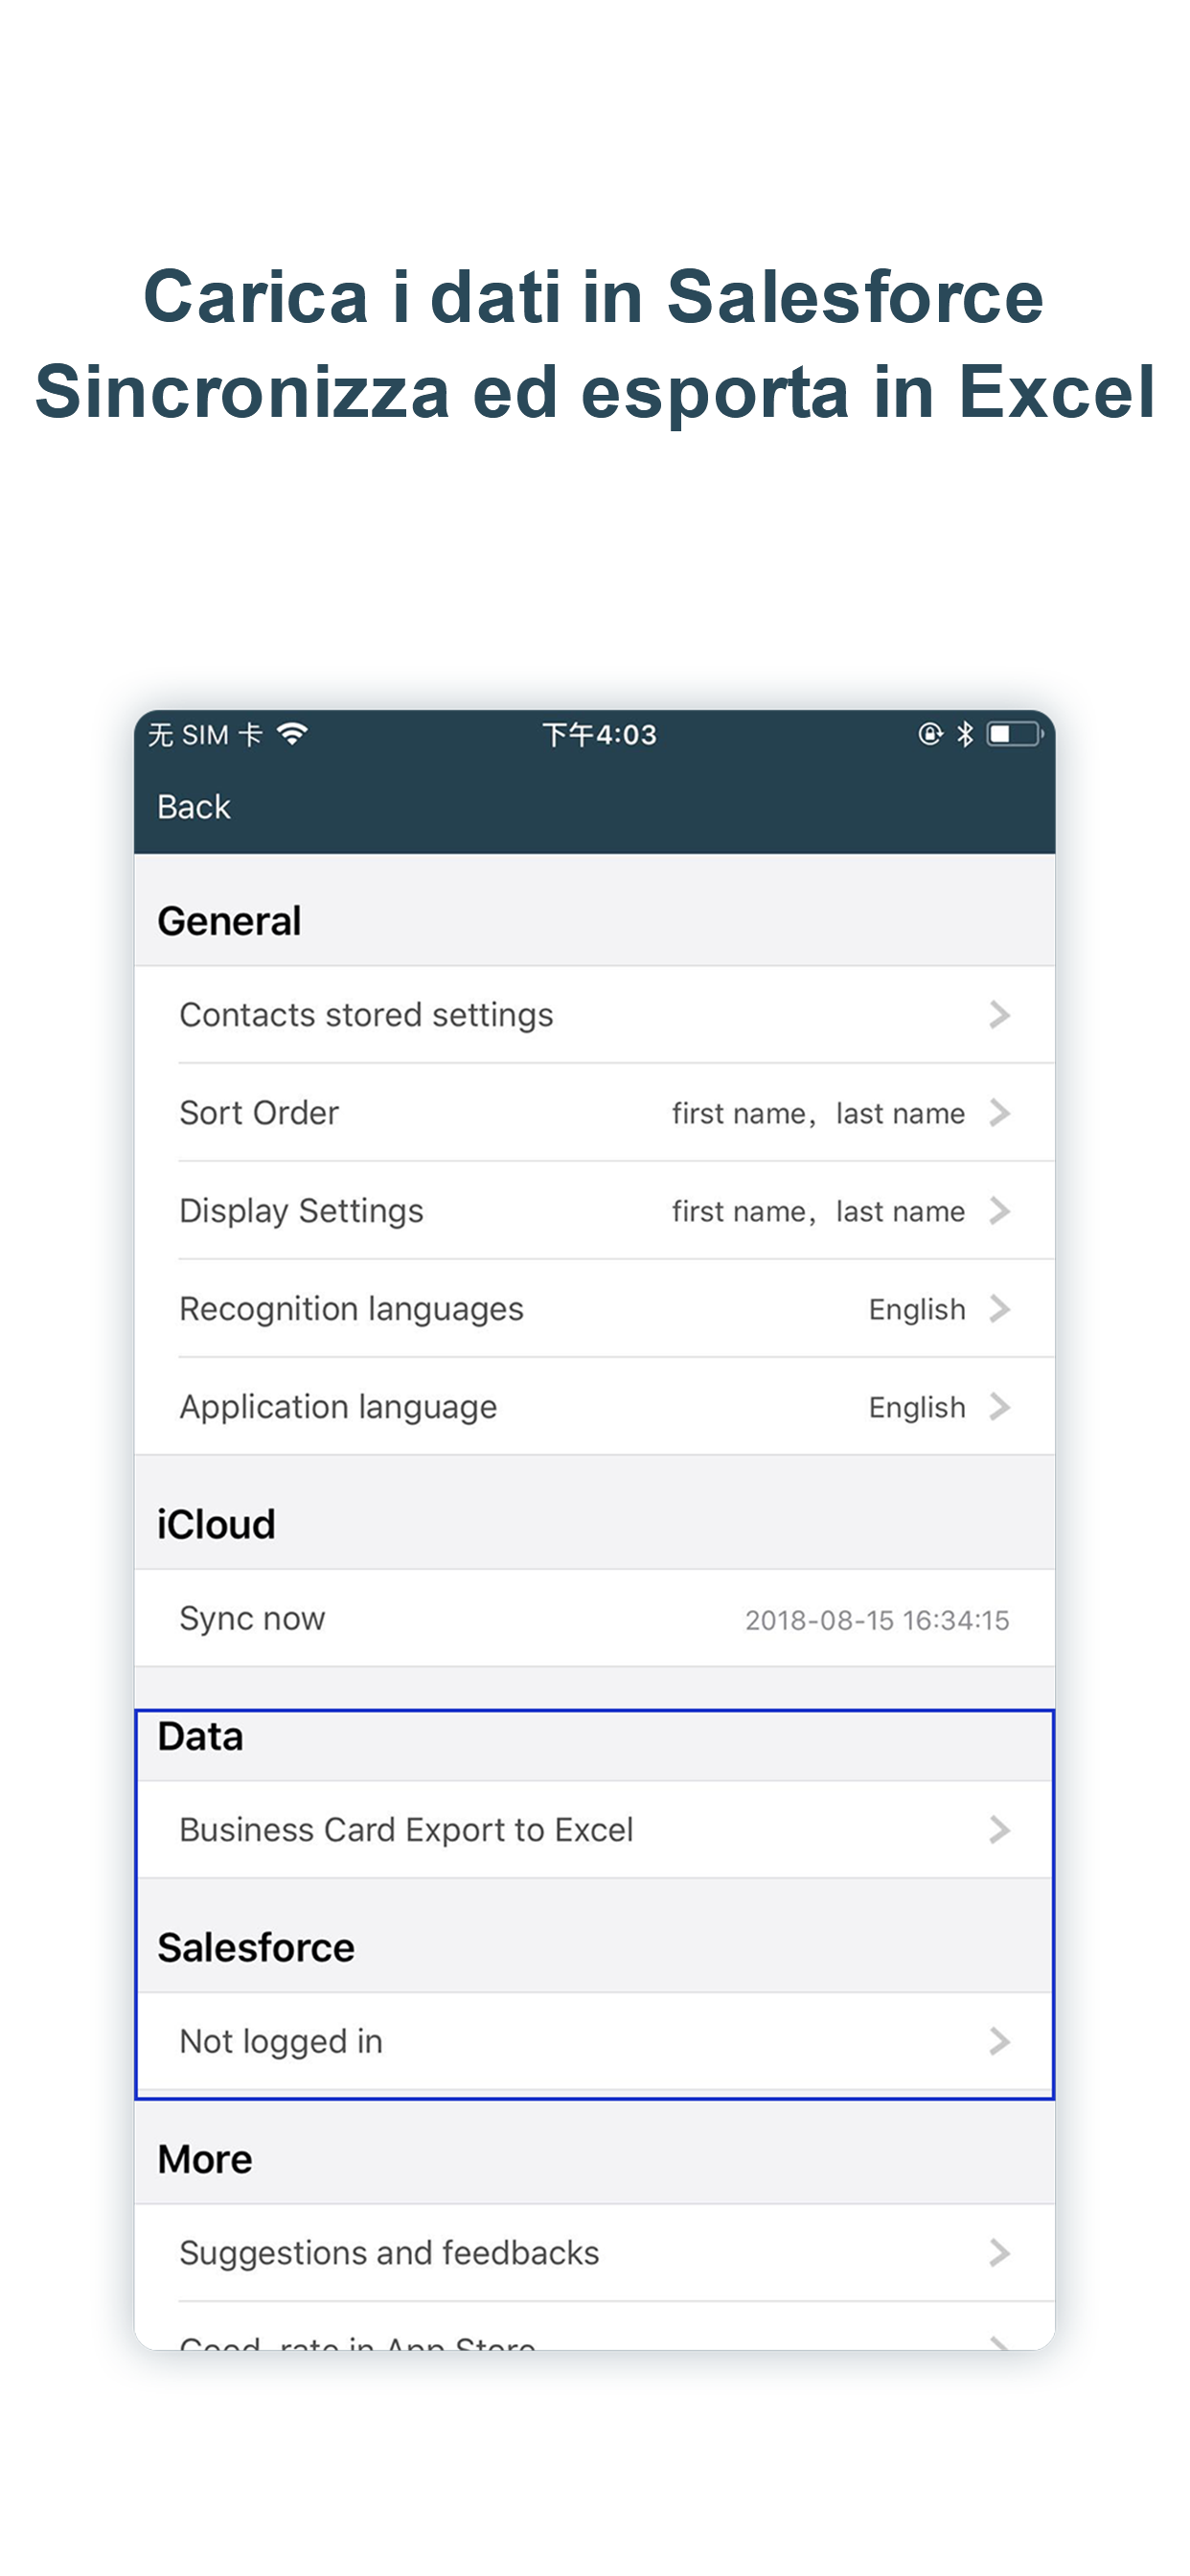Viewport: 1190px width, 2576px height.
Task: Tap Display Settings value first name, last name
Action: tap(818, 1211)
